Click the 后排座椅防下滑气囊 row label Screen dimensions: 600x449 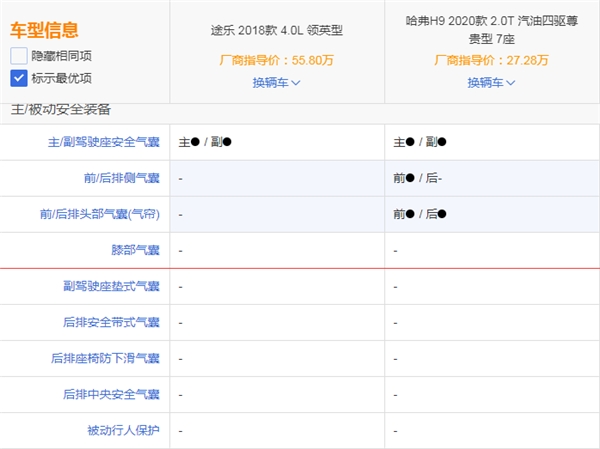[x=104, y=359]
